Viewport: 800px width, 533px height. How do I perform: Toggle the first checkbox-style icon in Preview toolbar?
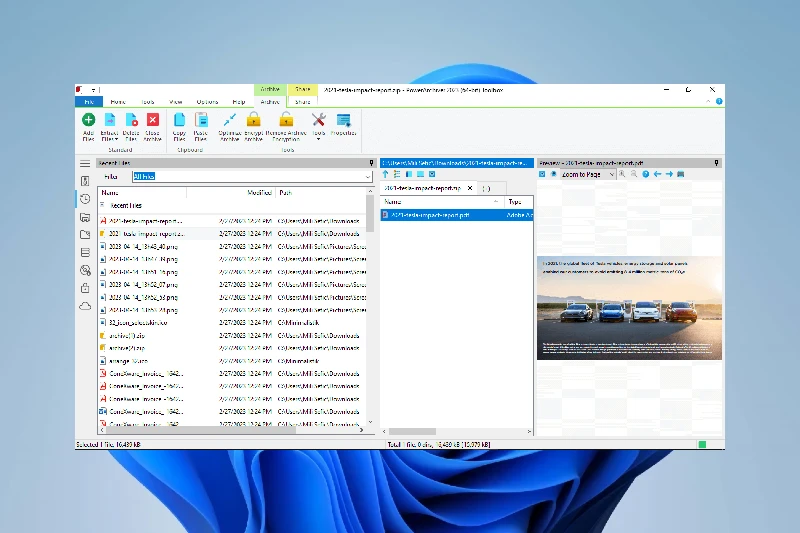coord(542,174)
